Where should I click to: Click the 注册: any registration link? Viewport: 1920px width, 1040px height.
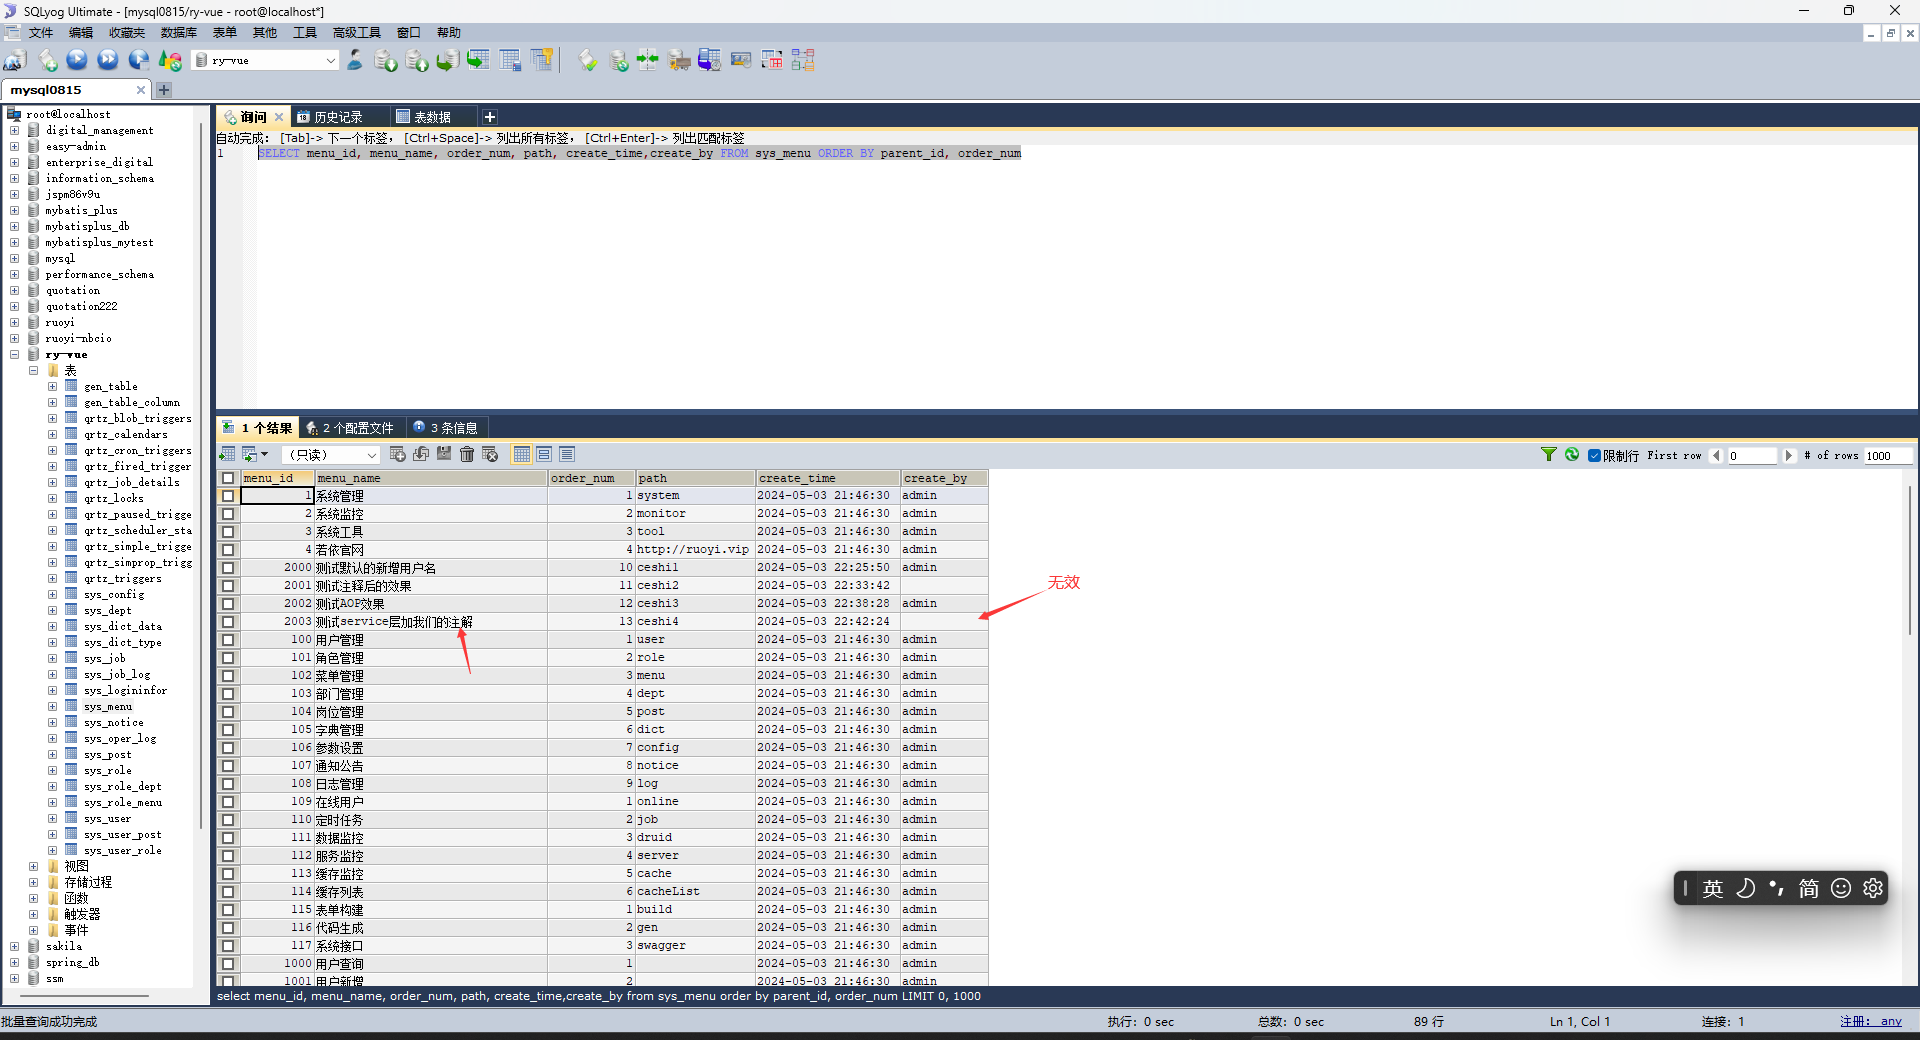click(1871, 1022)
